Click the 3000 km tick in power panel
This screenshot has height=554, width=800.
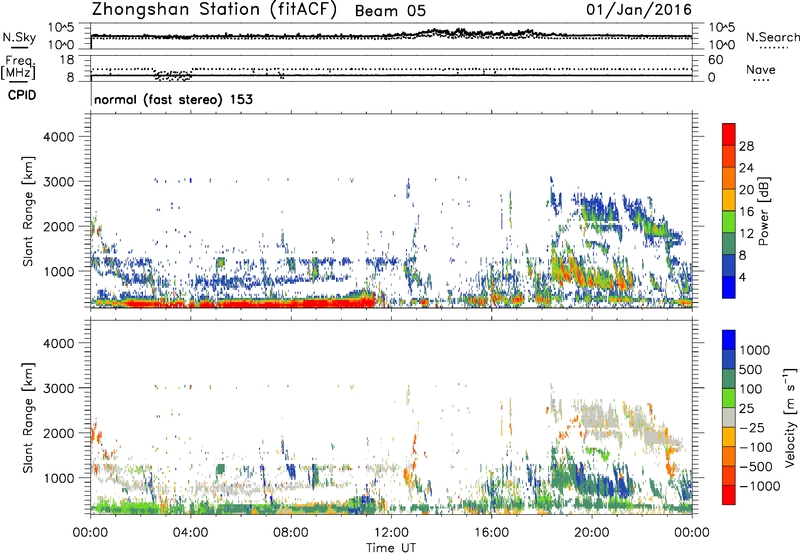click(x=59, y=182)
